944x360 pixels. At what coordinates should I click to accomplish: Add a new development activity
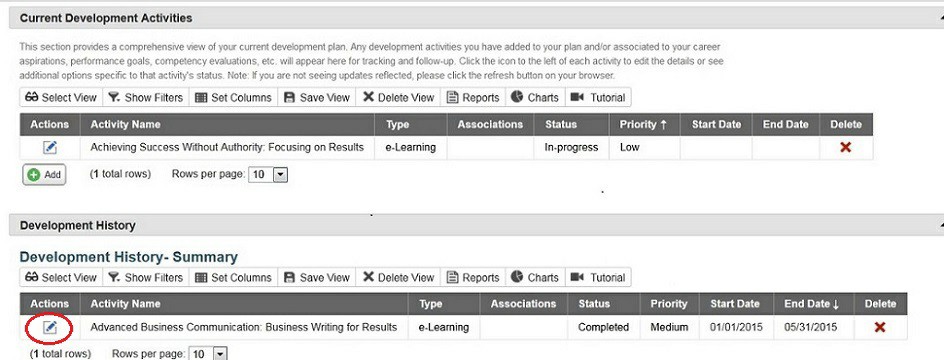coord(45,175)
